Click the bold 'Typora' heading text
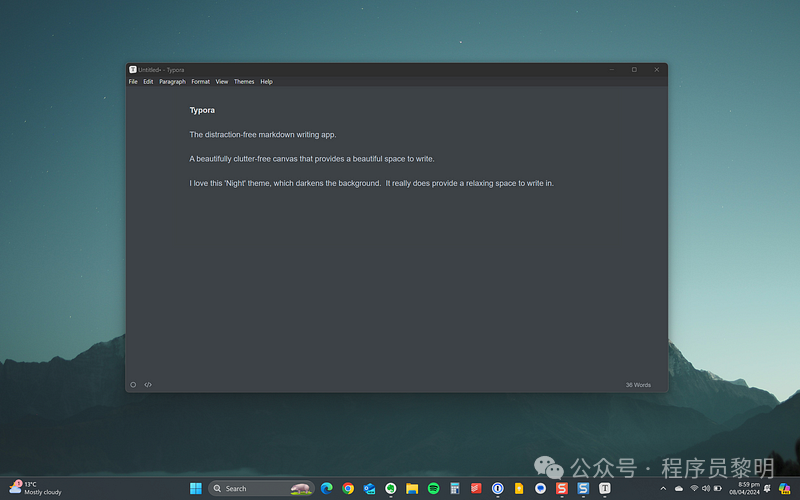The height and width of the screenshot is (500, 800). coord(202,110)
